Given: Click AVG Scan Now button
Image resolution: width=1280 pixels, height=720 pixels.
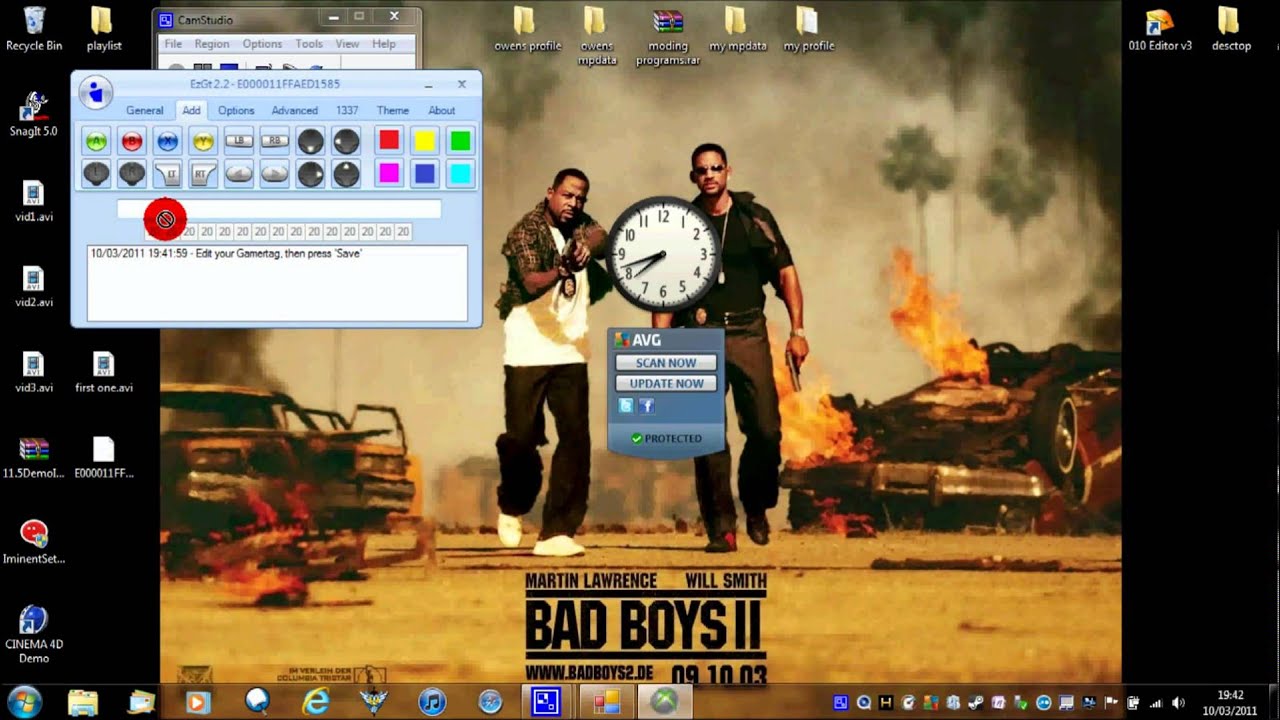Looking at the screenshot, I should coord(666,363).
